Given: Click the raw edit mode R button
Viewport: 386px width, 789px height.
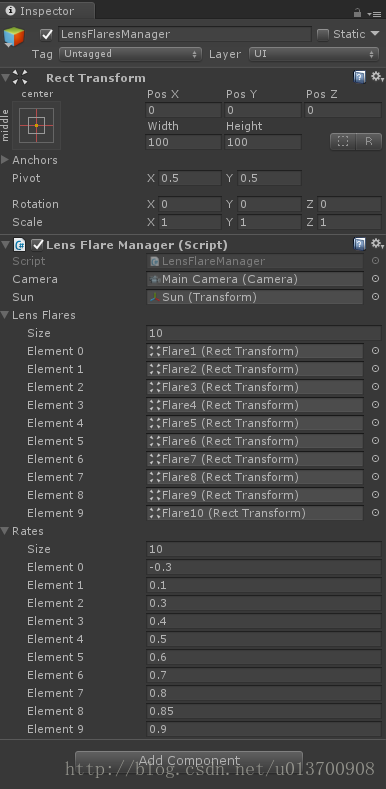Looking at the screenshot, I should pos(369,141).
